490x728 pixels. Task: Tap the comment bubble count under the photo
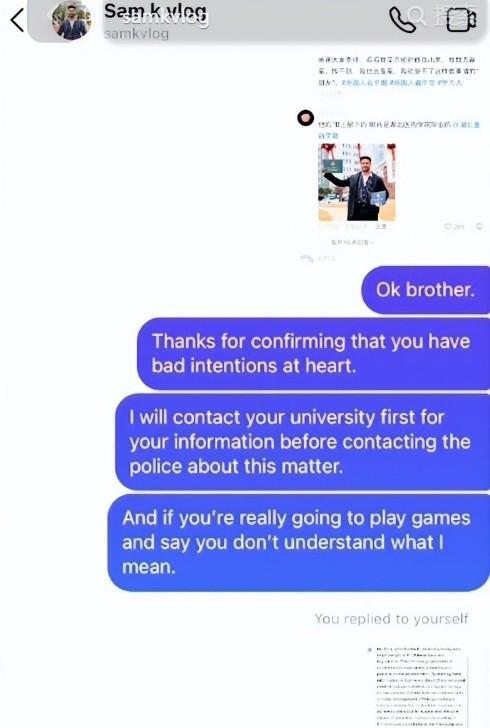click(454, 227)
